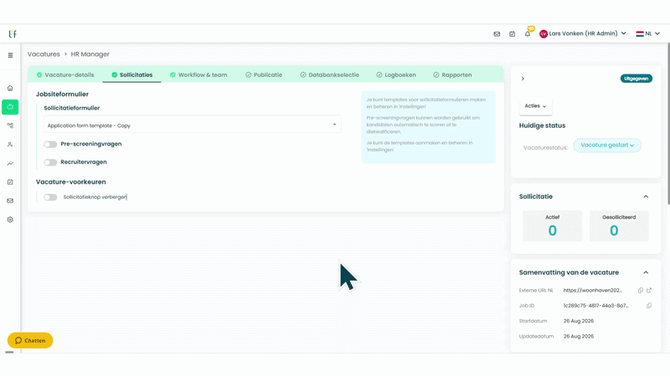Open the Logboeken tab

(x=396, y=75)
